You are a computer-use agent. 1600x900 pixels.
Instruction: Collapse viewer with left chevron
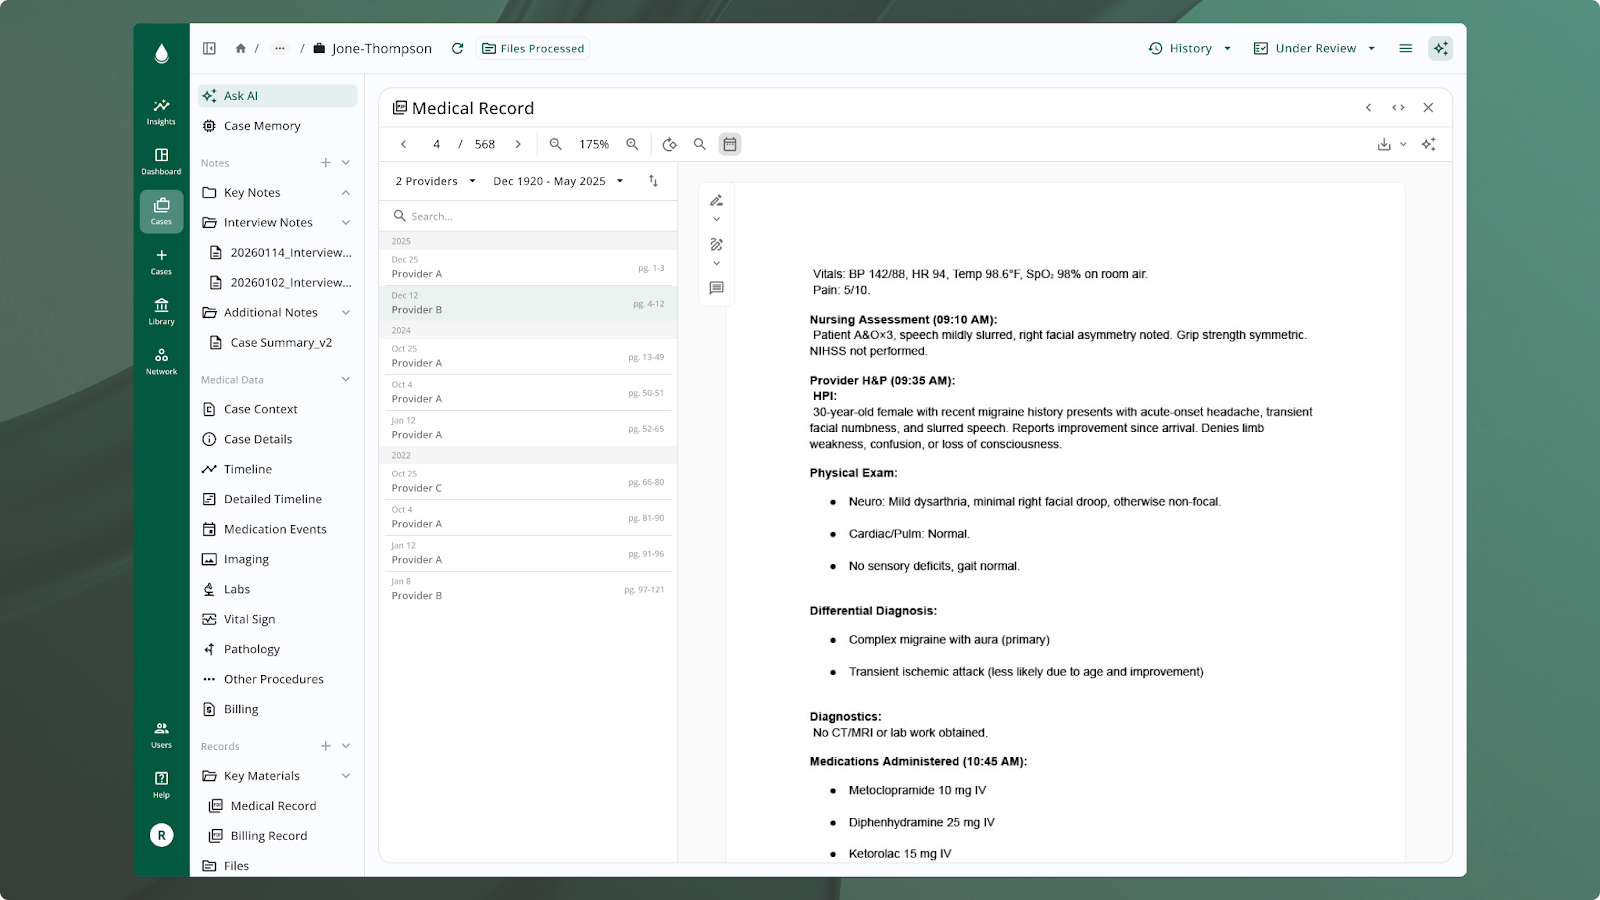pos(1368,108)
